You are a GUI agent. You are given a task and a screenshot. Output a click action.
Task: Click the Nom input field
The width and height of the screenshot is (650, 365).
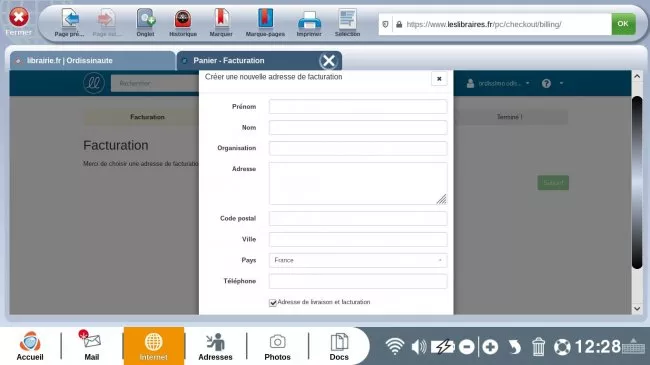click(x=358, y=127)
